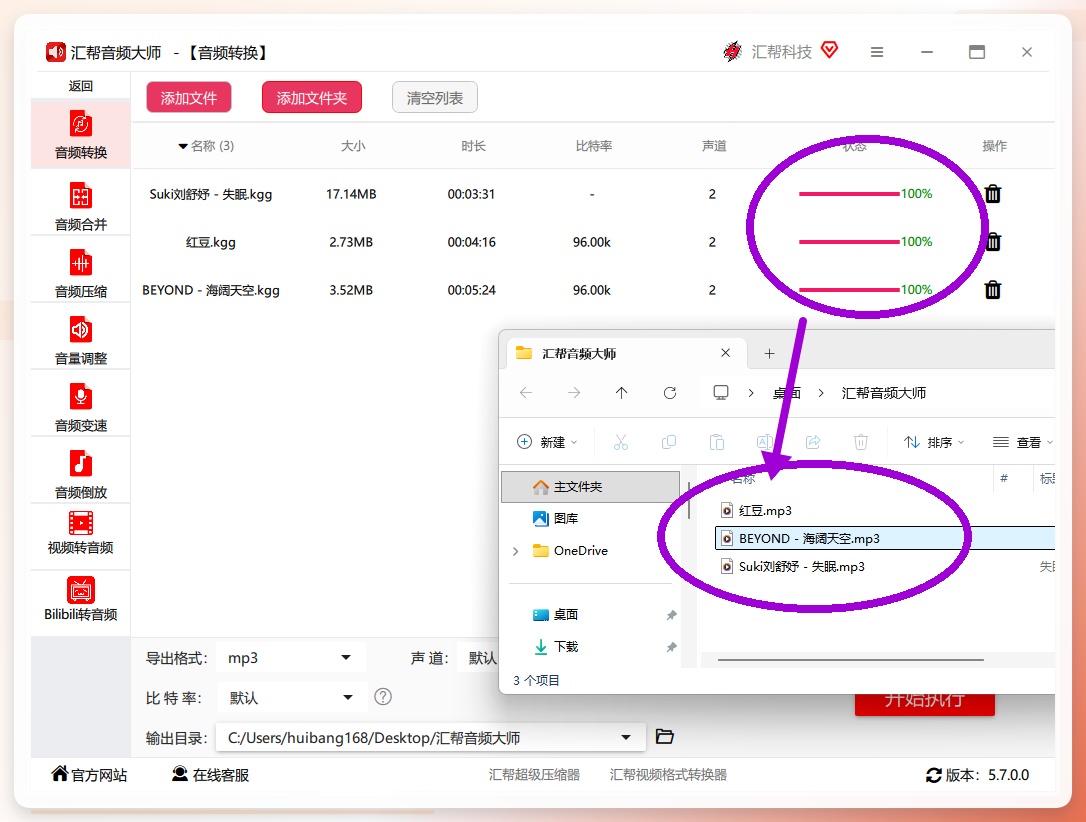Open the Bilibili转音频 tool

coord(80,600)
